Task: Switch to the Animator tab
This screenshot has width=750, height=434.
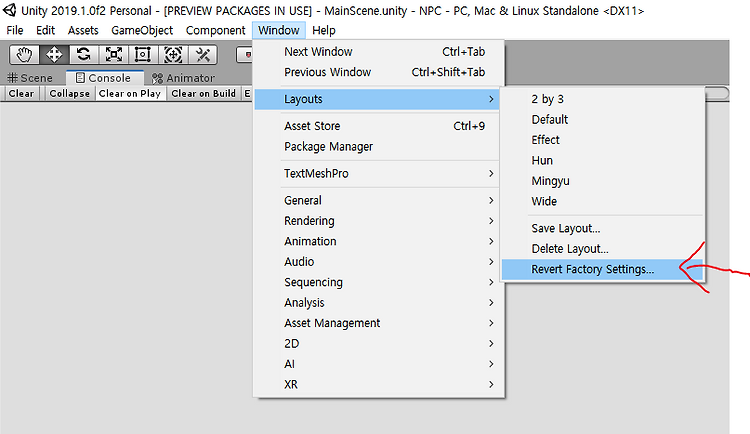Action: pos(183,78)
